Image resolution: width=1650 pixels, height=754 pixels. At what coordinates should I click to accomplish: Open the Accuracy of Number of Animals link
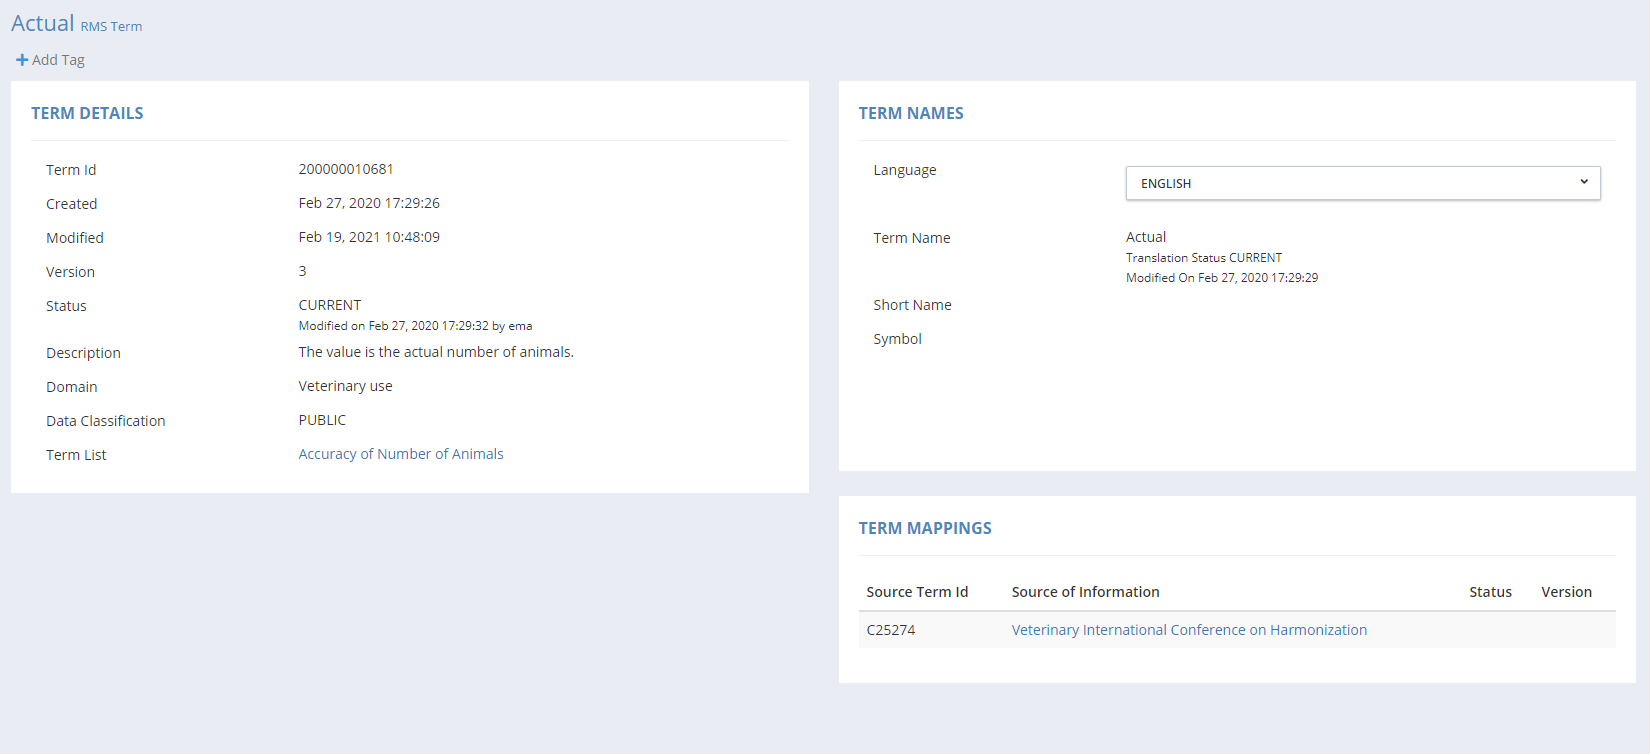pyautogui.click(x=400, y=454)
